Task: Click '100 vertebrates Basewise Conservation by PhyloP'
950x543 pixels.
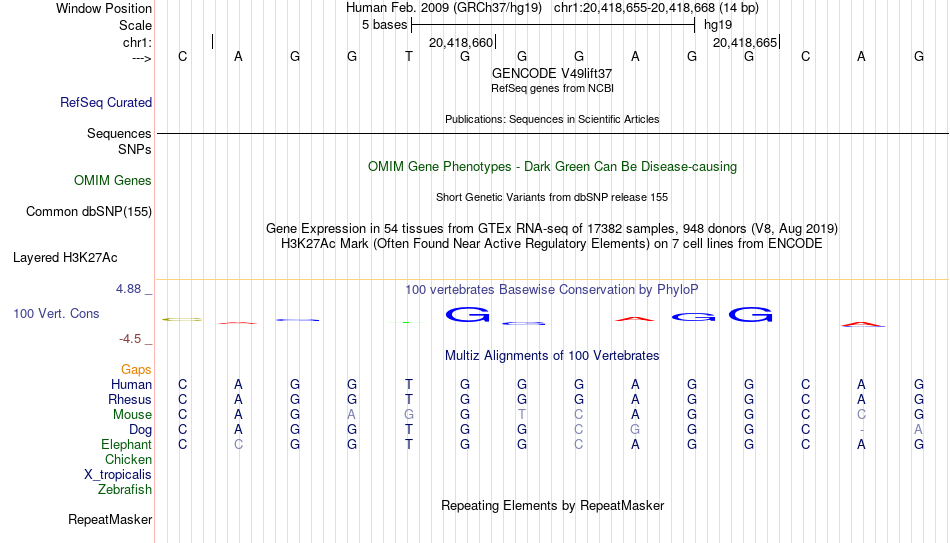Action: pyautogui.click(x=552, y=290)
